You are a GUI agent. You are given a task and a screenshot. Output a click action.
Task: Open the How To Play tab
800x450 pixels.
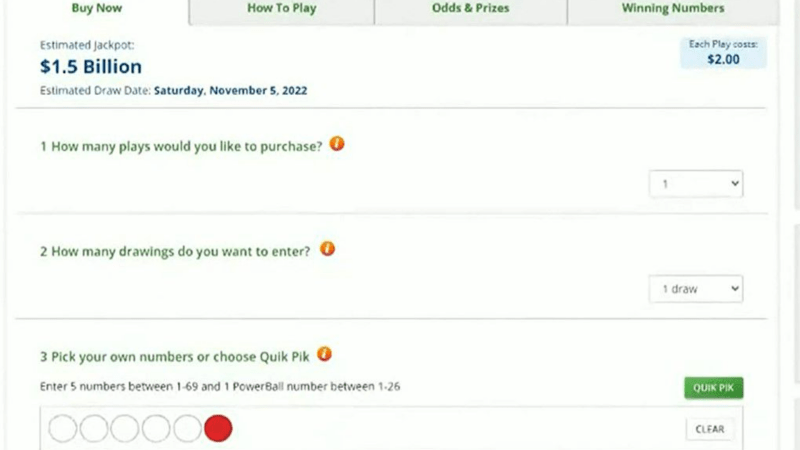point(282,9)
